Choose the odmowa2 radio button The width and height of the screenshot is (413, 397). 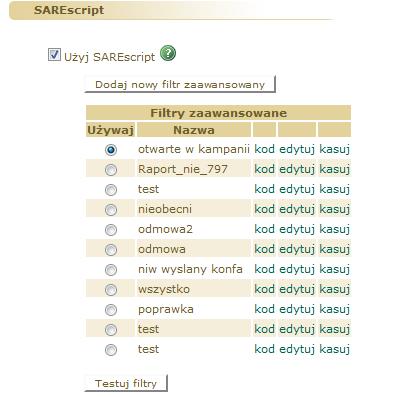point(111,230)
